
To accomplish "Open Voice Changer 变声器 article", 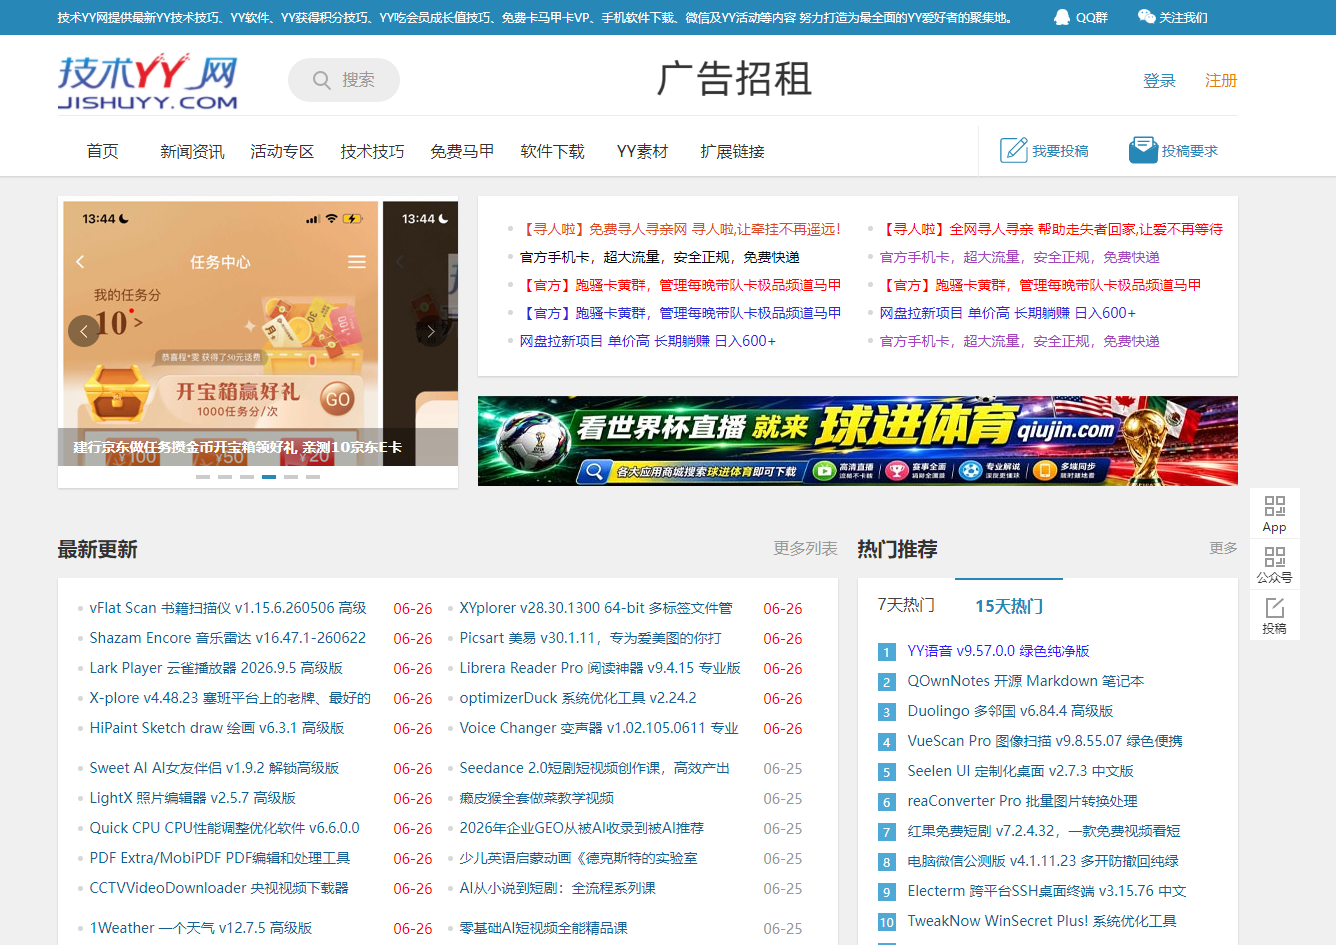I will [599, 728].
